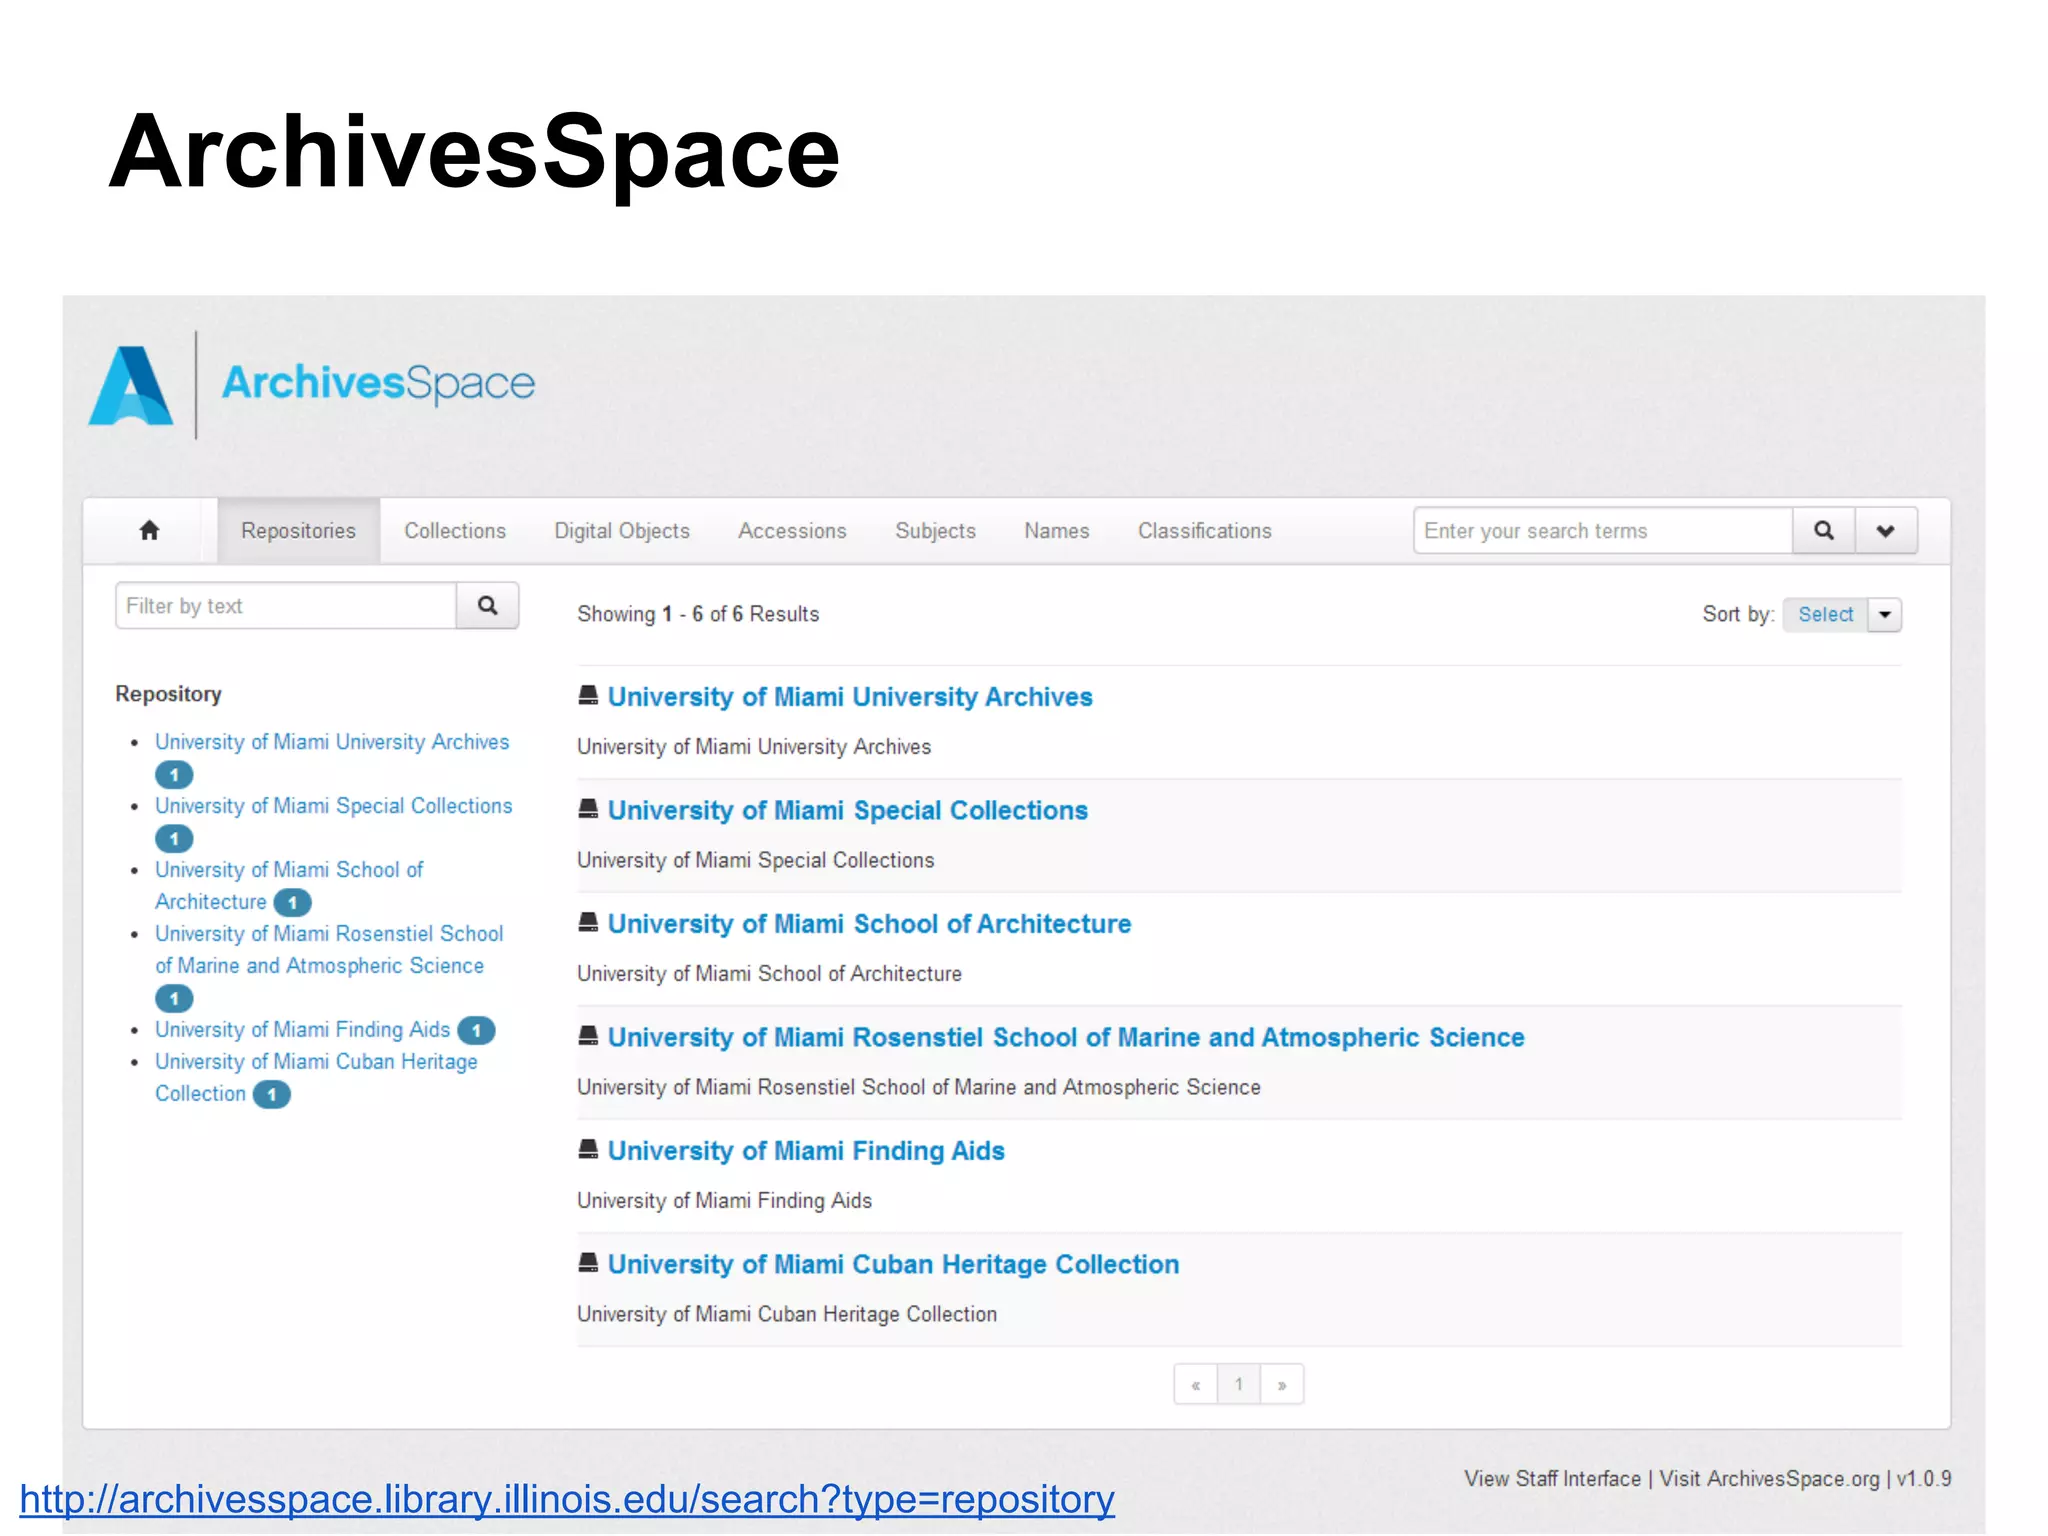Click repository icon beside Cuban Heritage Collection result

588,1262
